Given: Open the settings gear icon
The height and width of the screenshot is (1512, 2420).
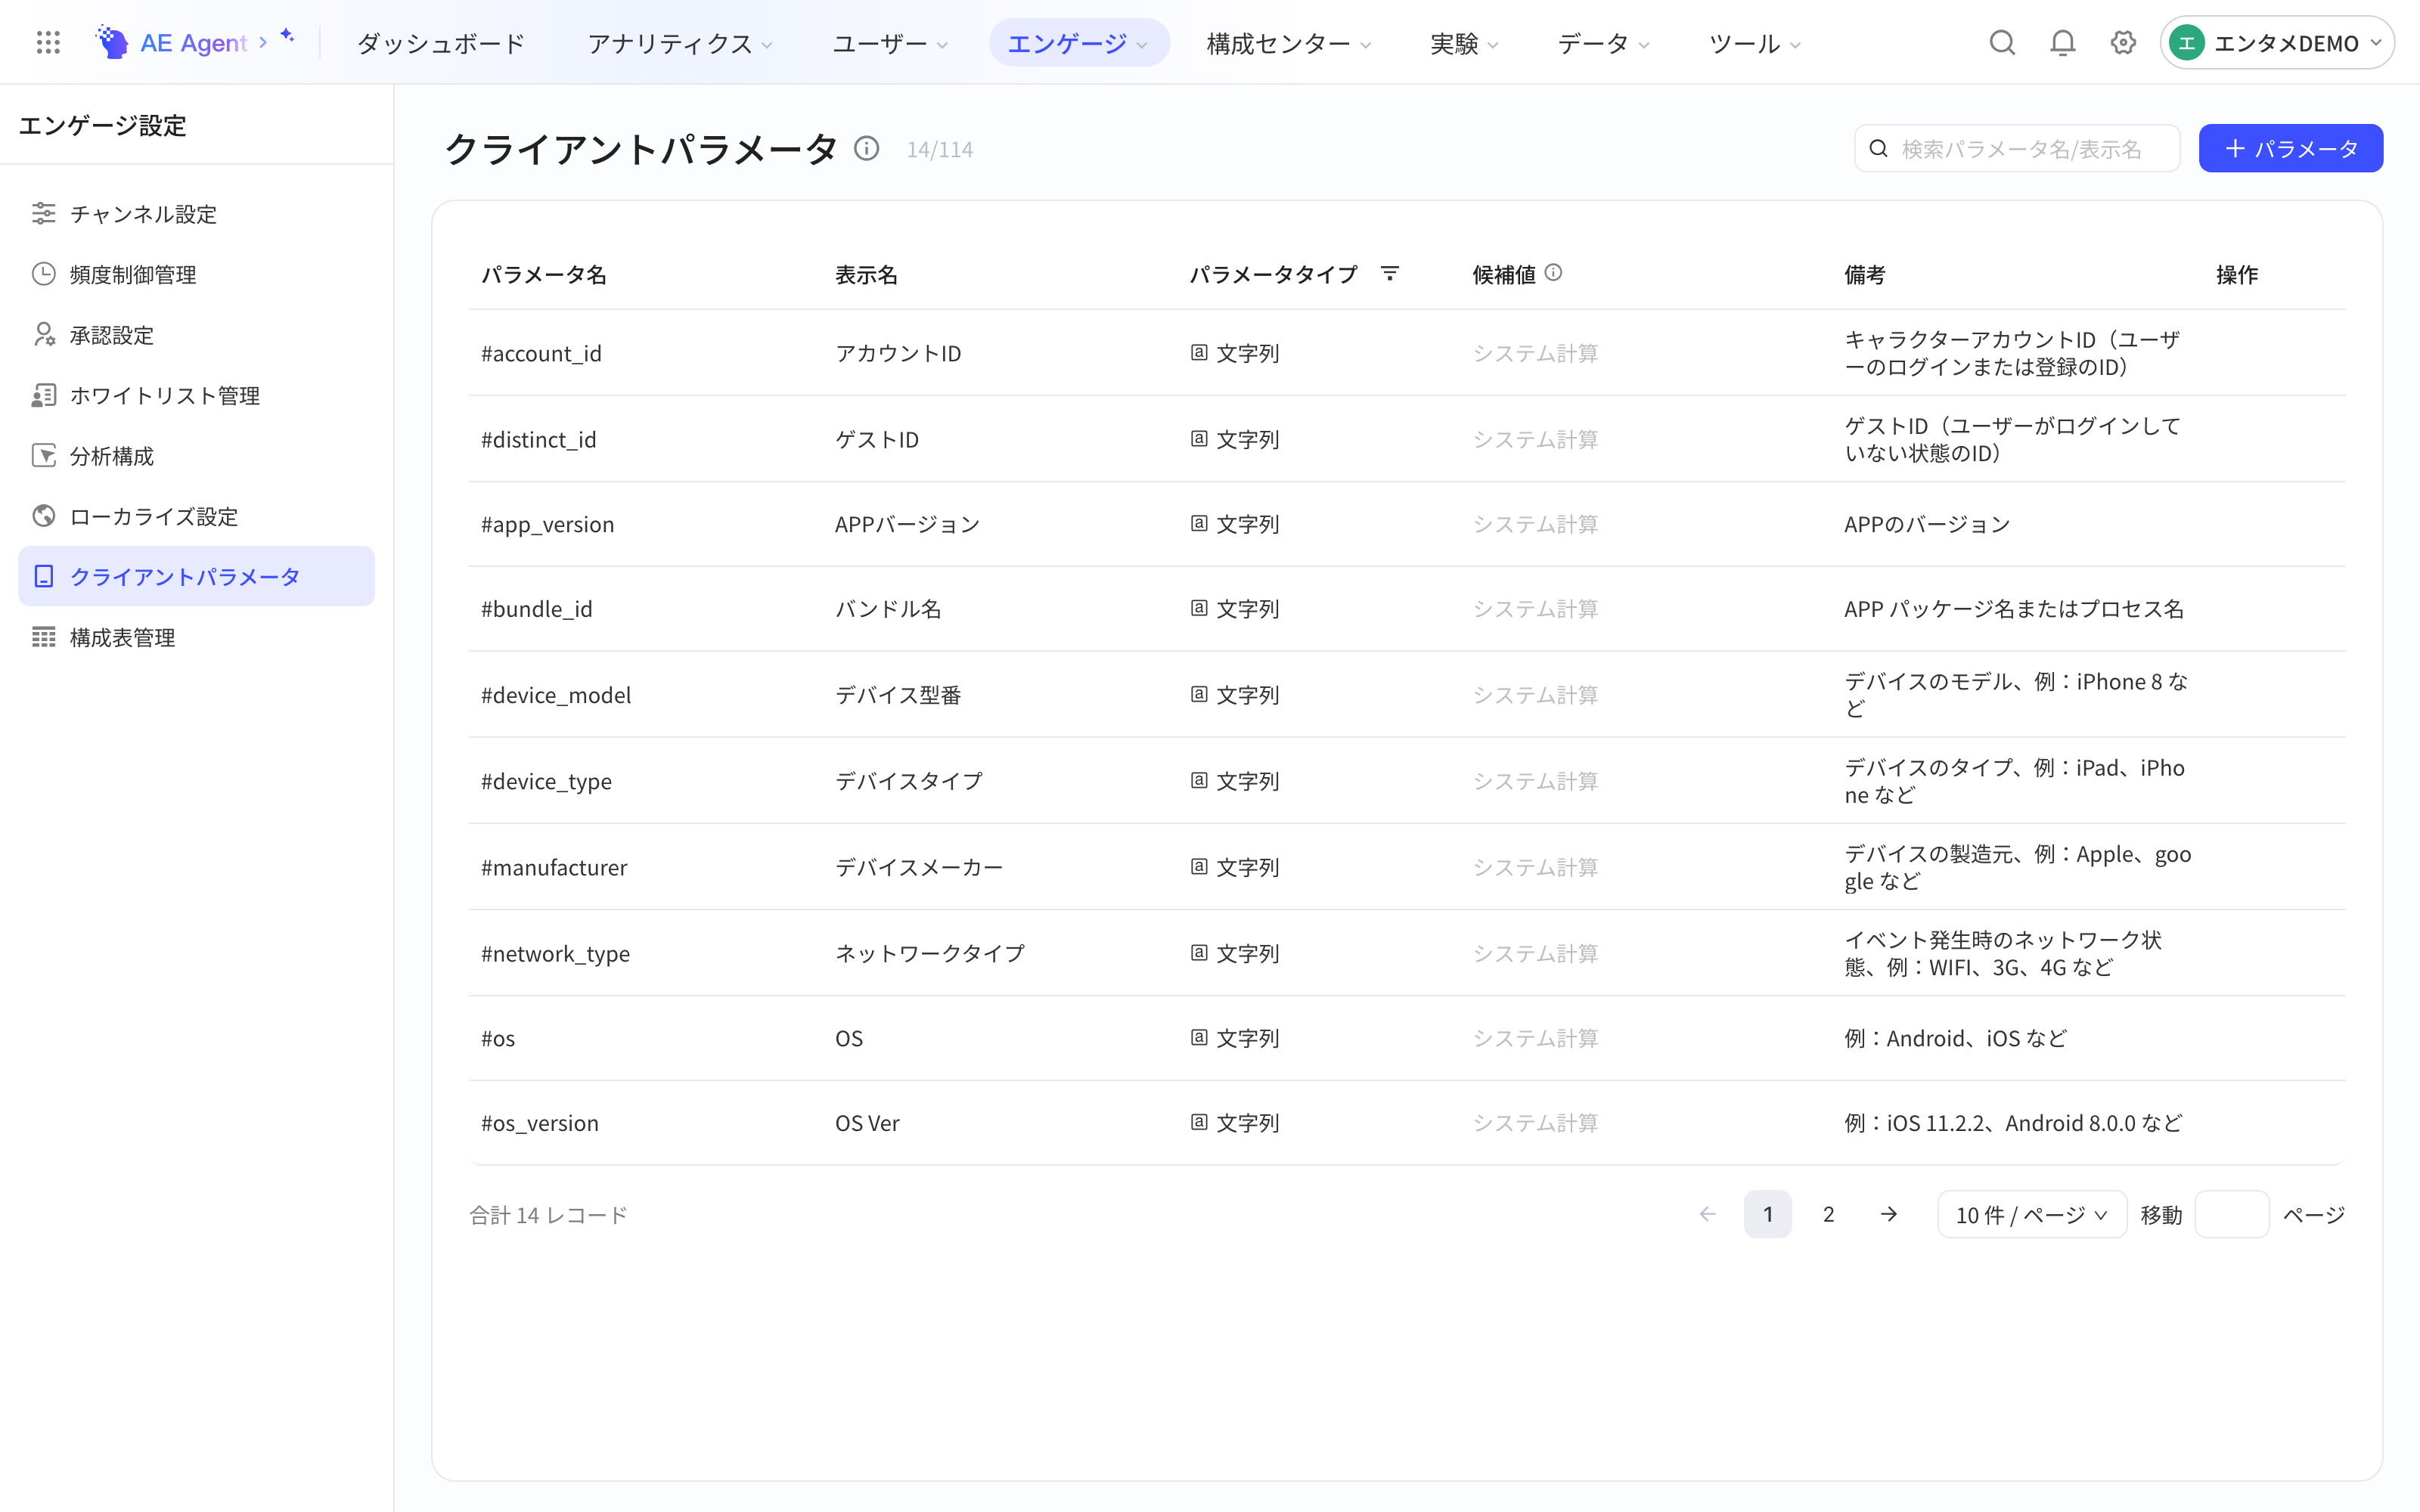Looking at the screenshot, I should (x=2123, y=42).
